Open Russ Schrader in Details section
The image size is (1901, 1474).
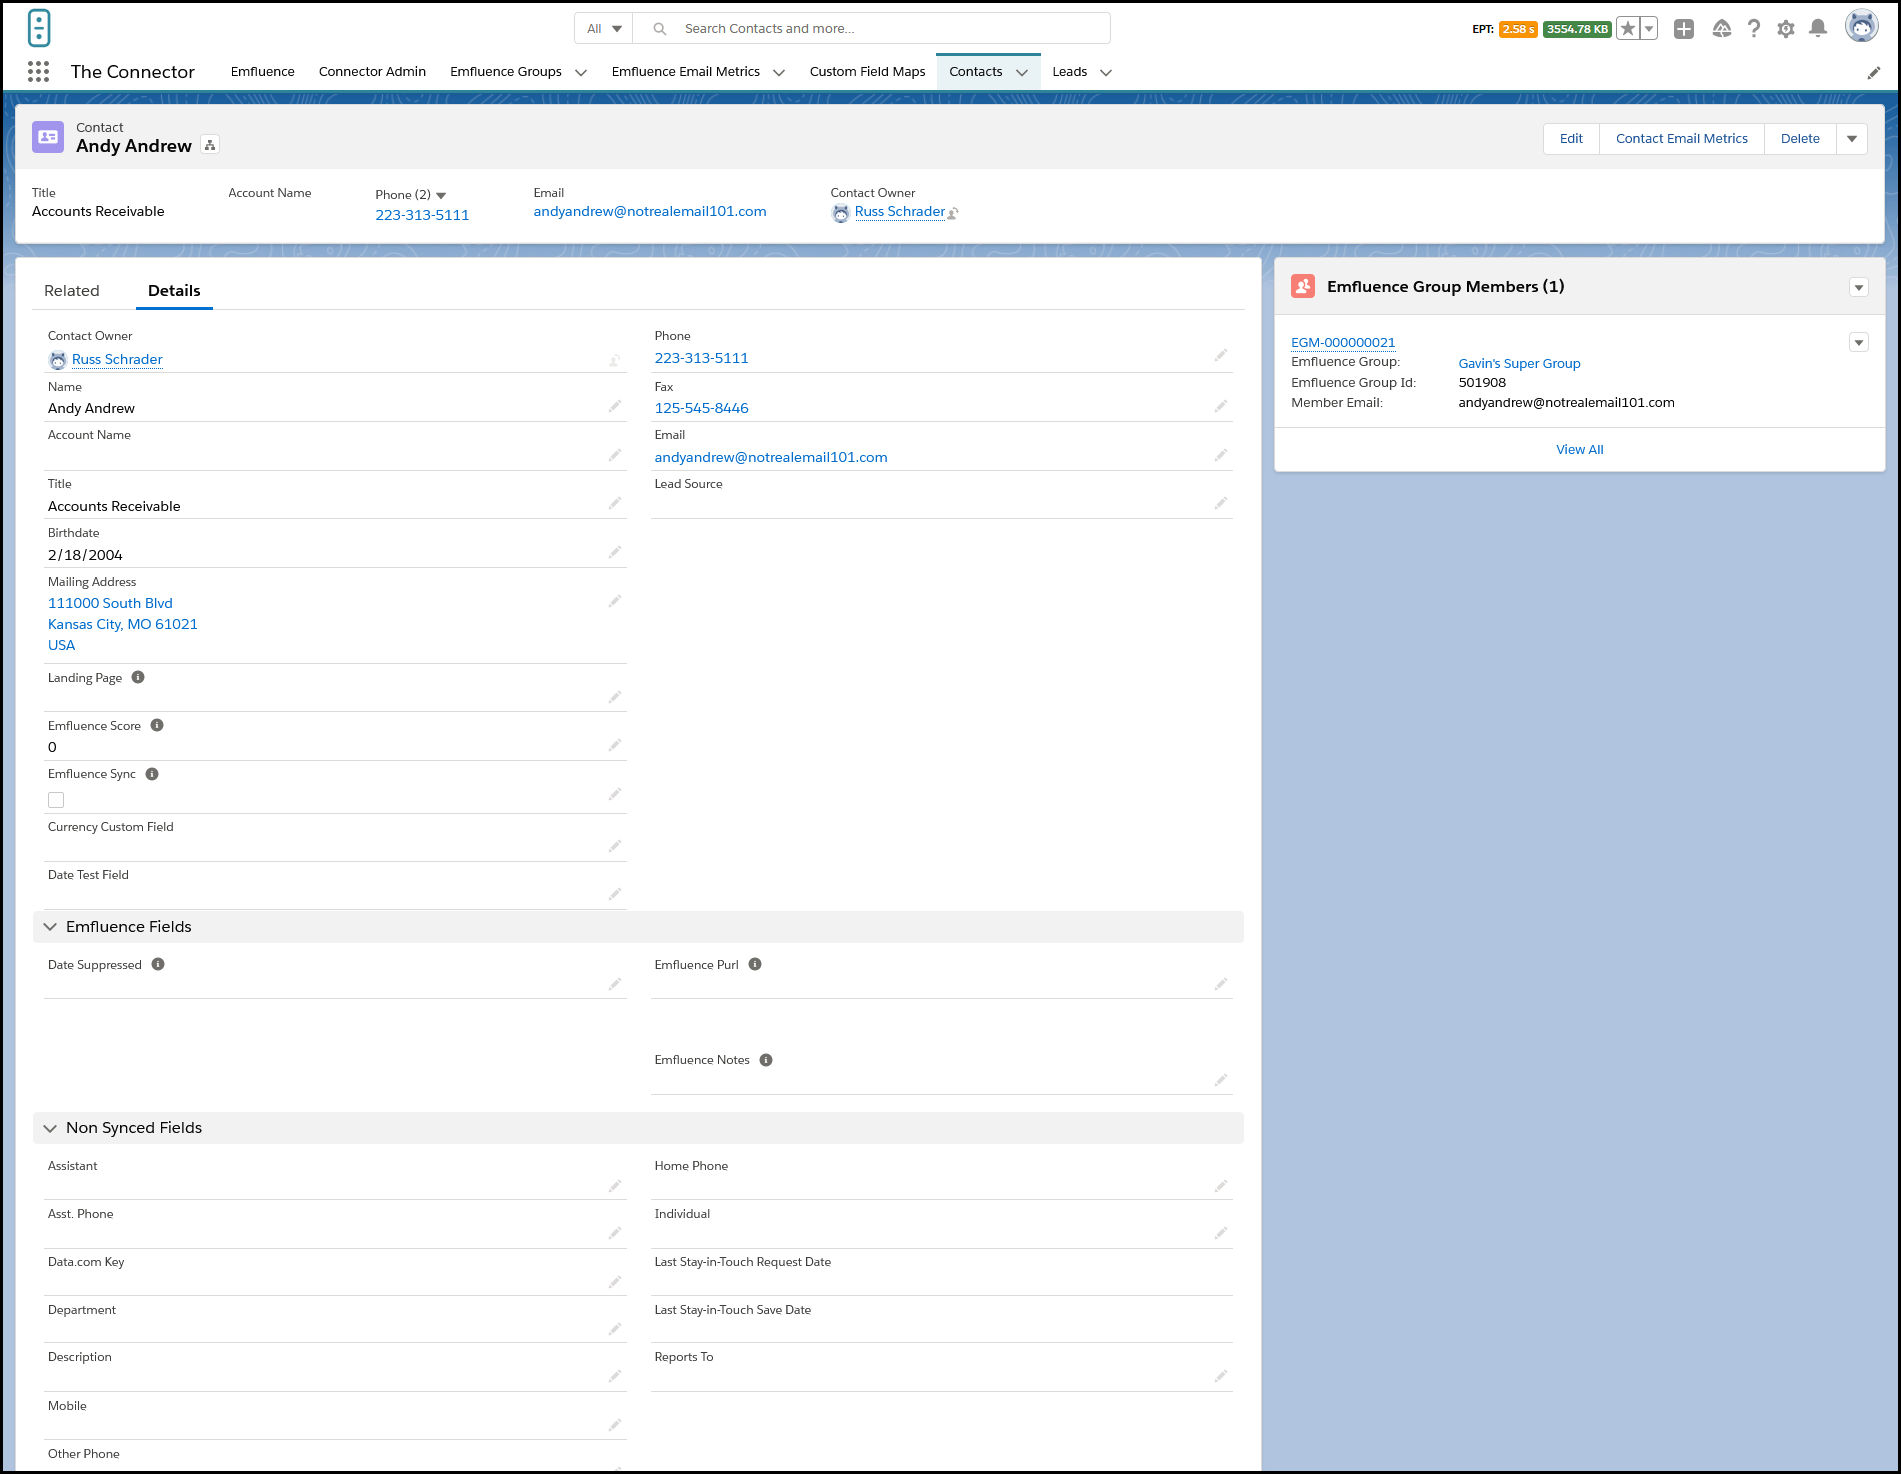click(117, 359)
